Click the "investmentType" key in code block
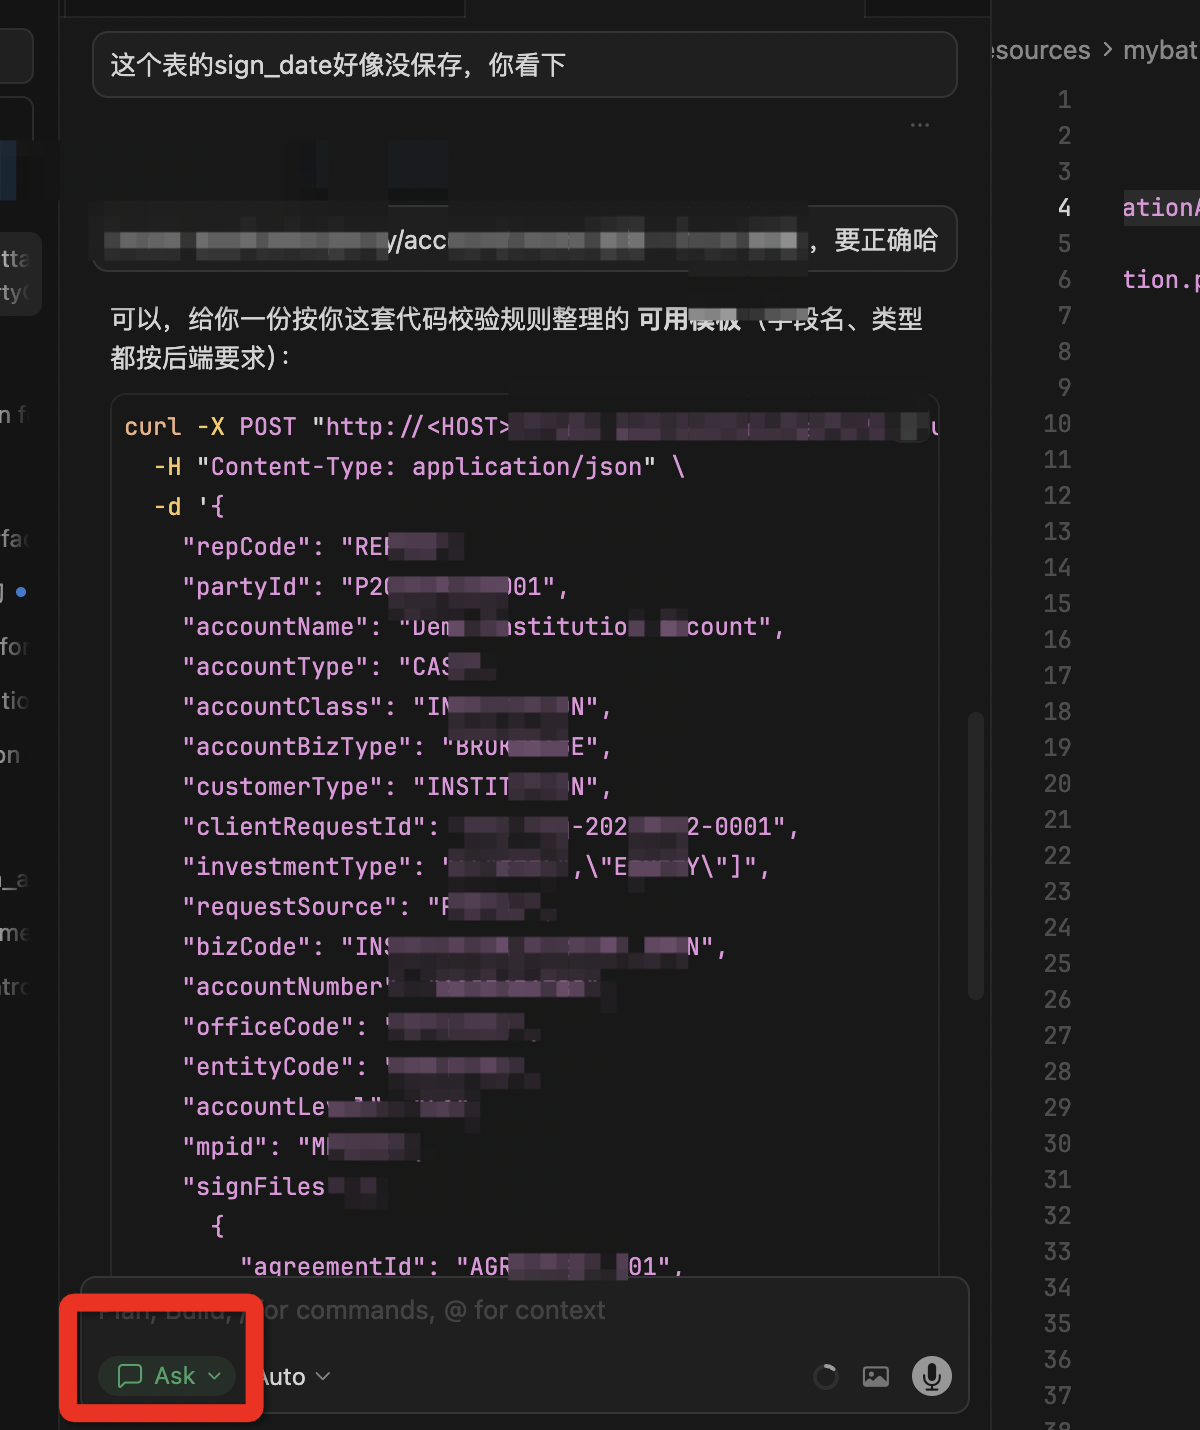 click(304, 867)
